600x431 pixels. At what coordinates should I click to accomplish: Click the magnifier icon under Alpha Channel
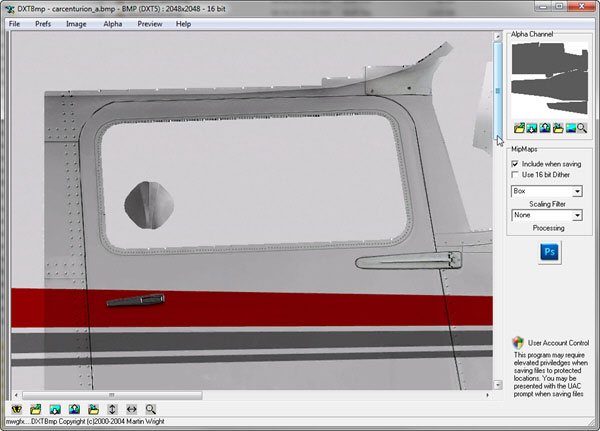click(x=582, y=128)
